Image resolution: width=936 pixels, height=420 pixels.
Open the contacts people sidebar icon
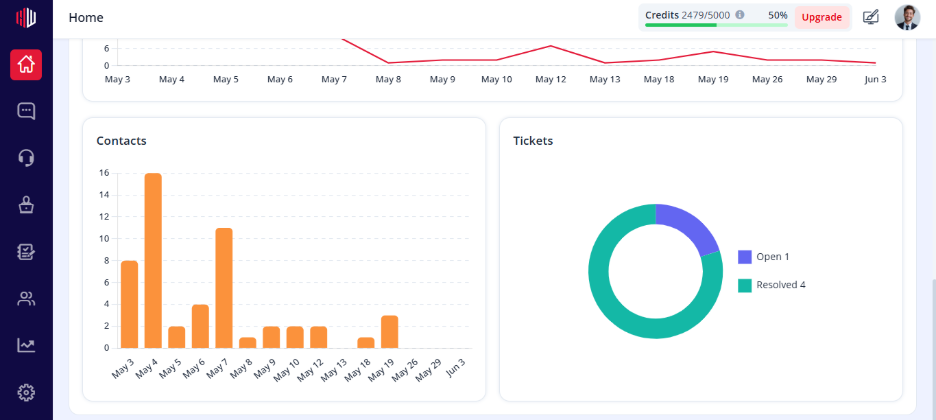coord(26,298)
